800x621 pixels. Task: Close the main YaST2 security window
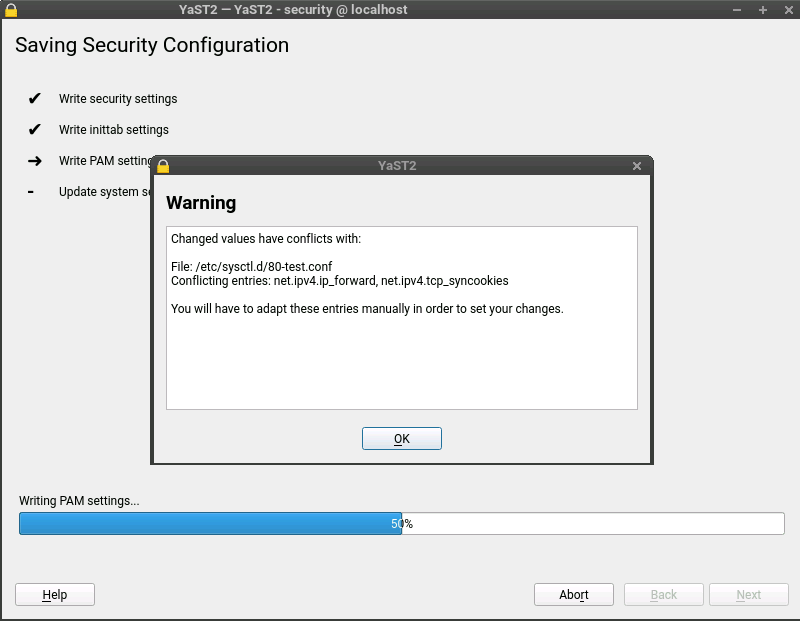(786, 9)
